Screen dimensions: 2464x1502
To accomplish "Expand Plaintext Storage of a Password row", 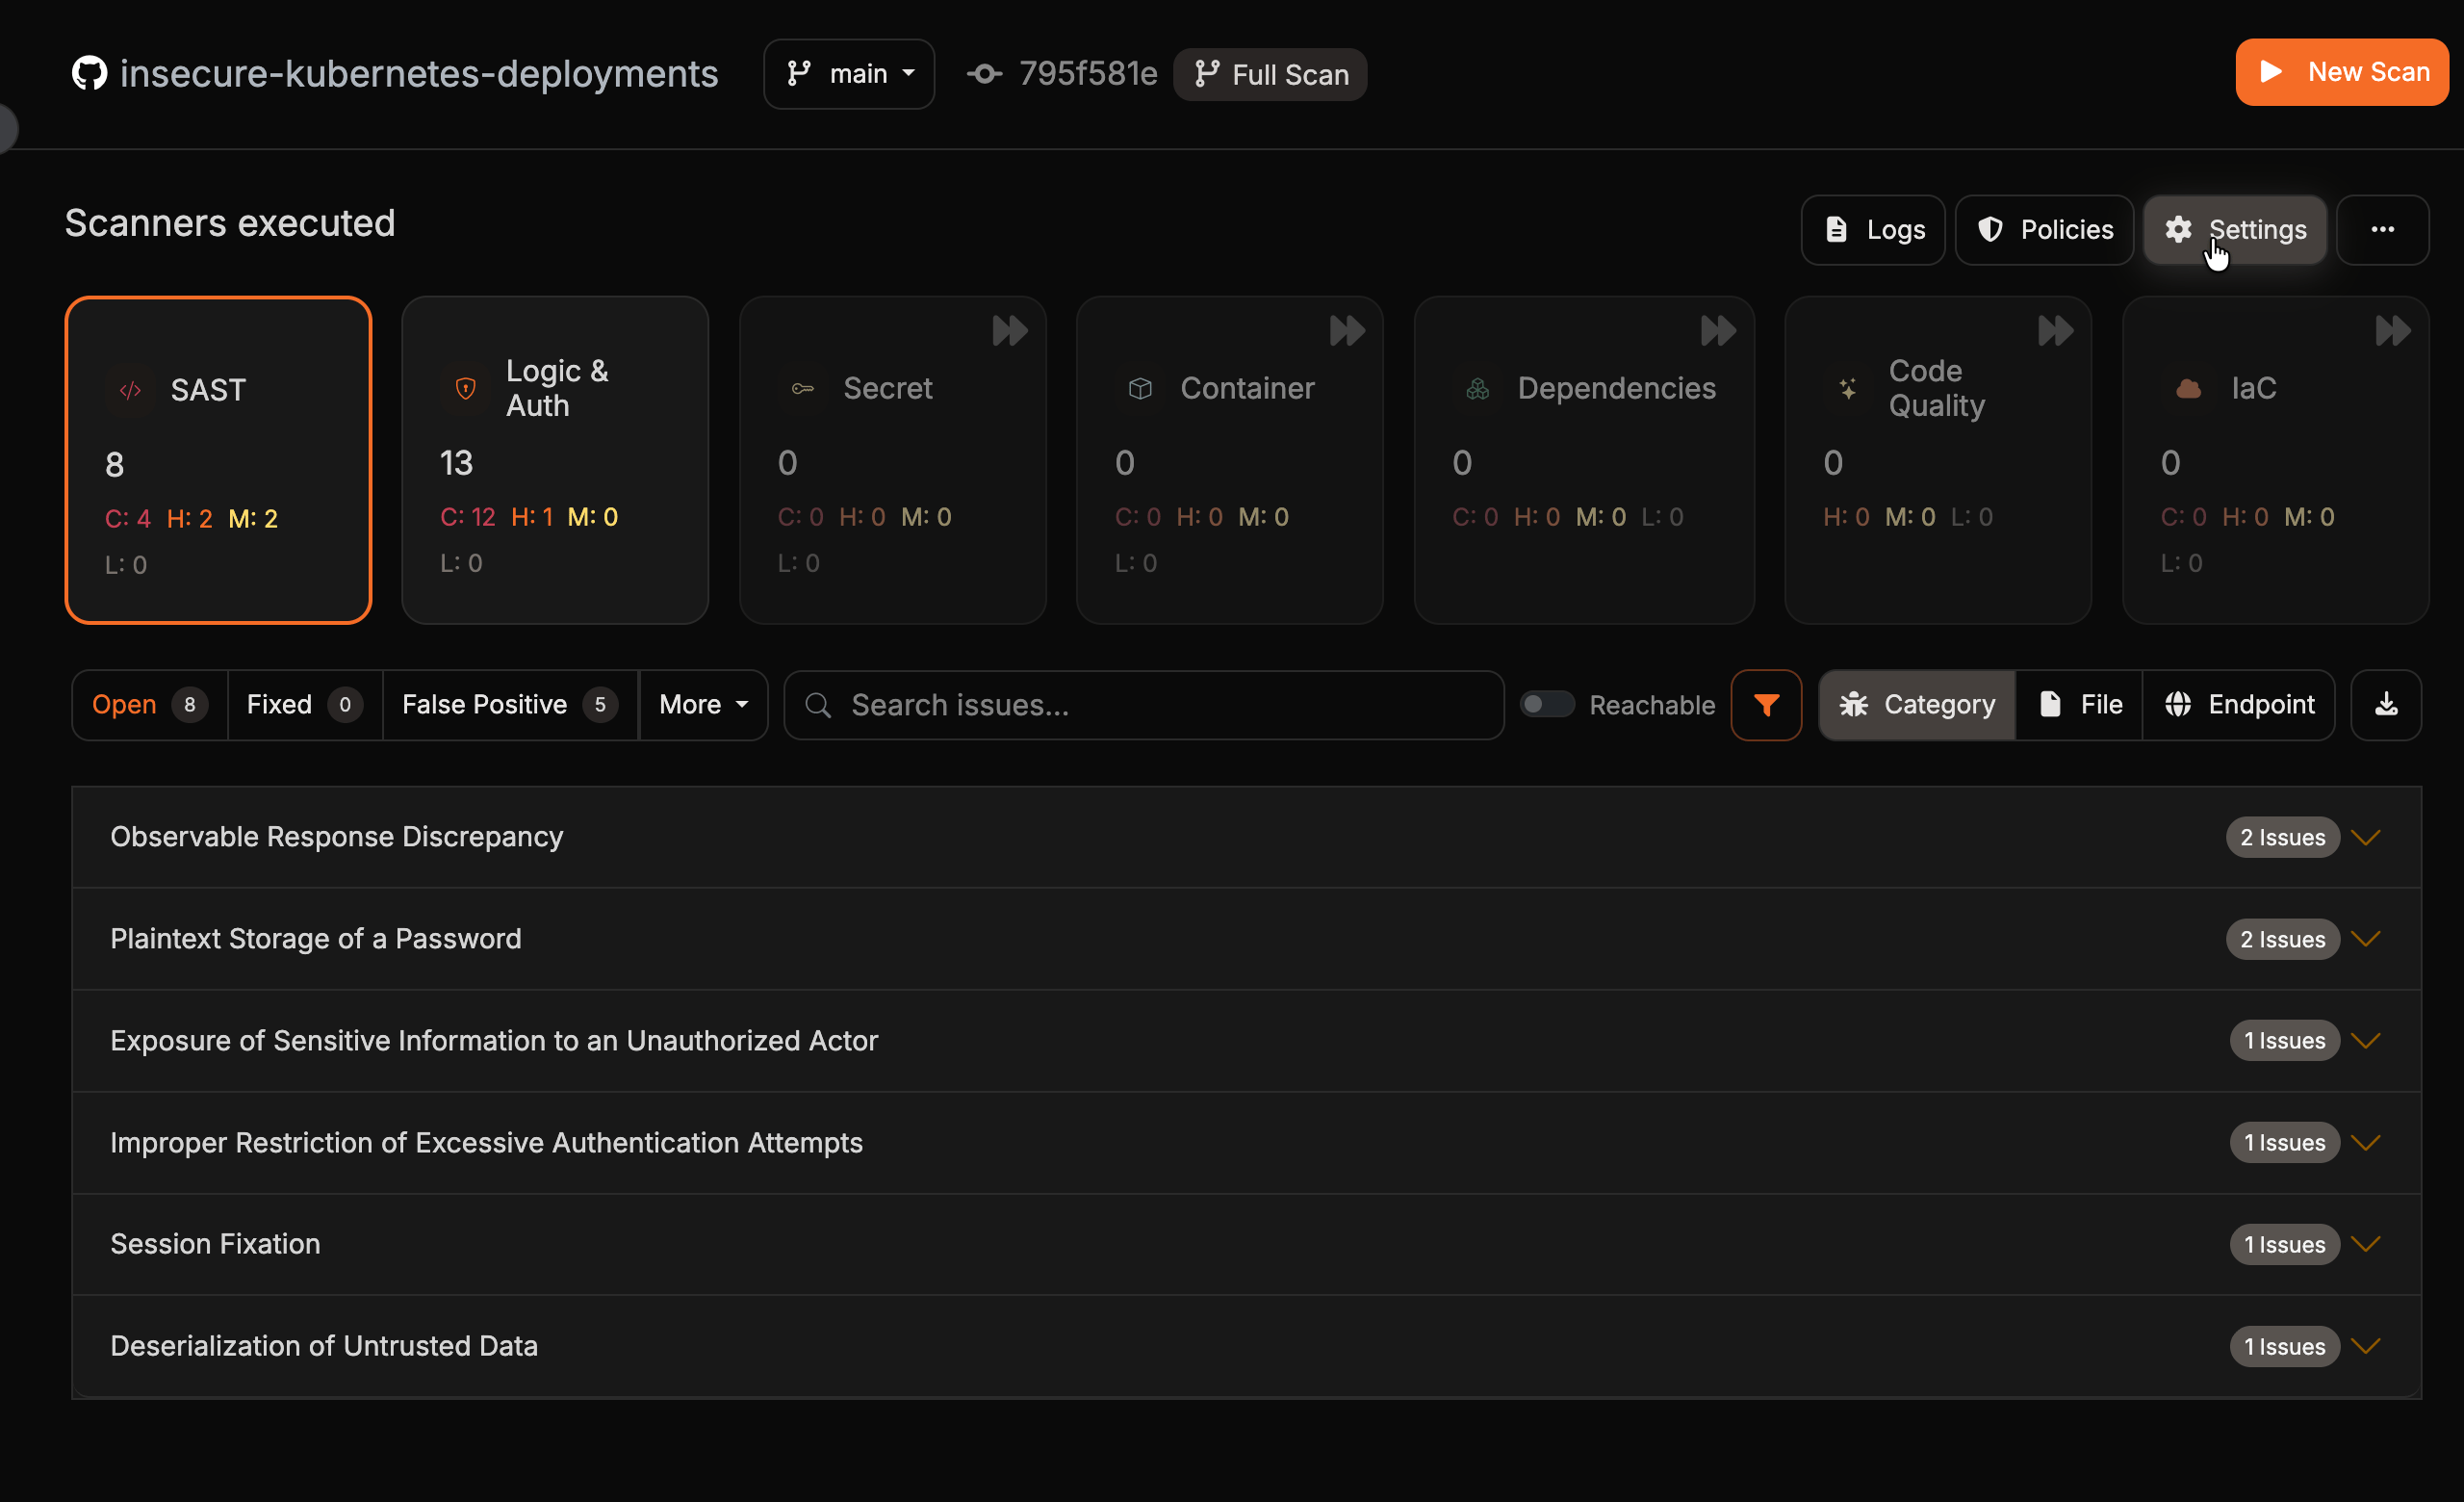I will point(1246,939).
